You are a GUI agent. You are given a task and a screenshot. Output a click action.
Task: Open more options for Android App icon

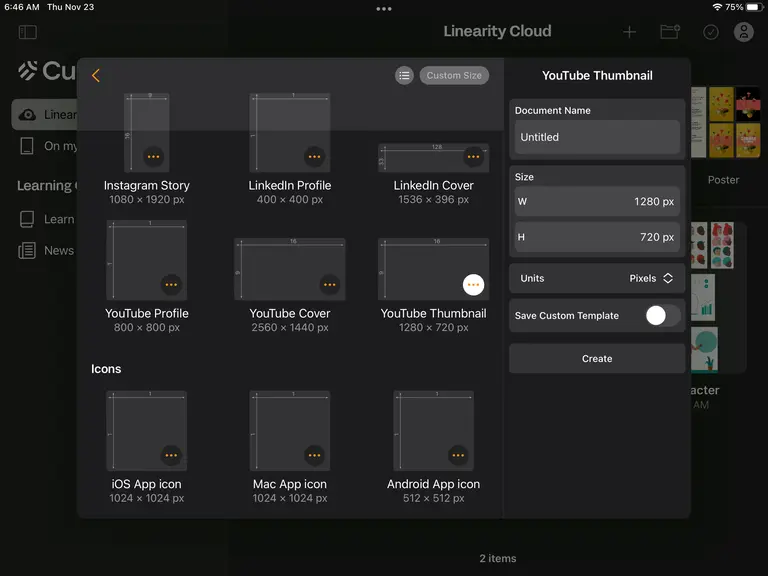click(458, 456)
